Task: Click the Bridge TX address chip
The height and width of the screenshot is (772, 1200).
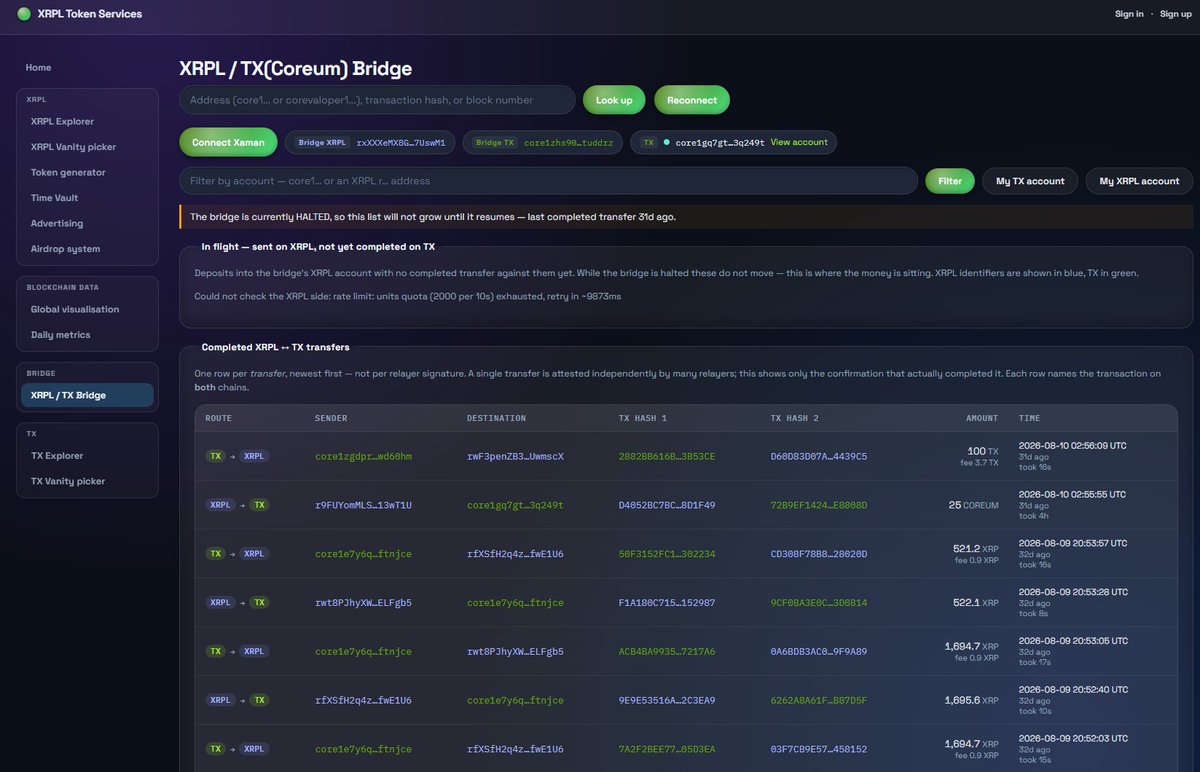Action: [542, 143]
